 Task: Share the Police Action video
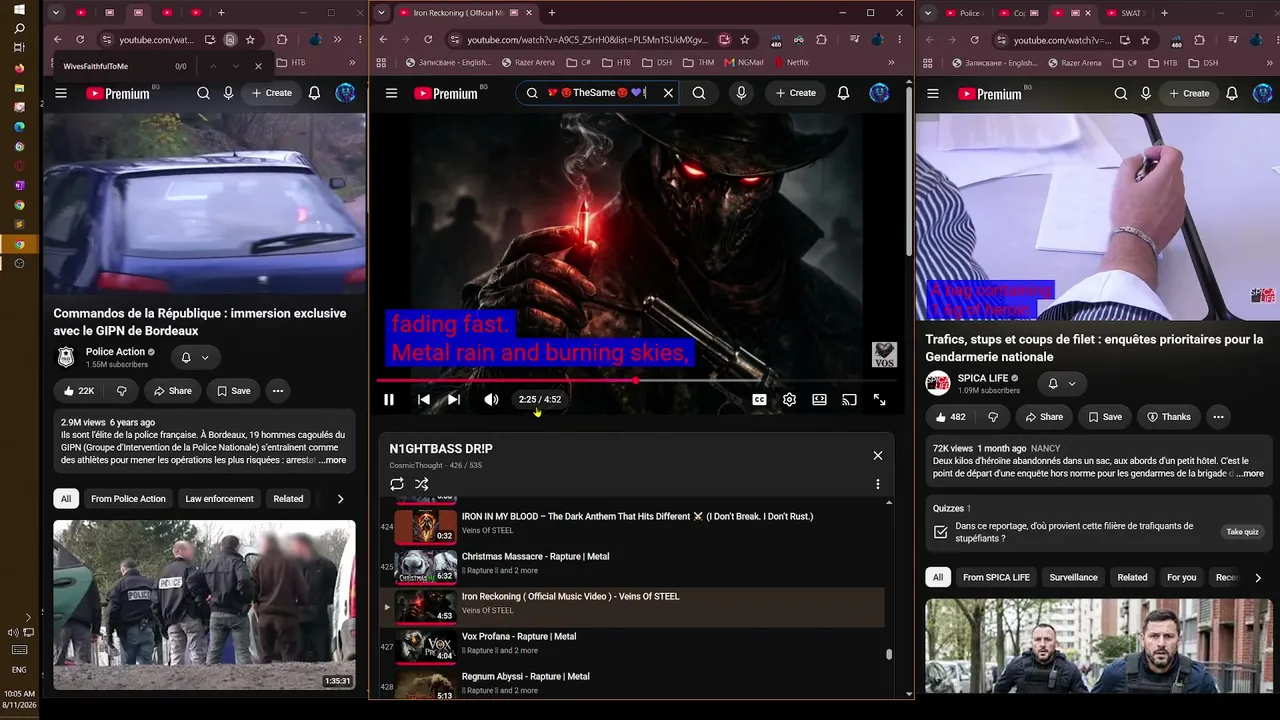[x=172, y=391]
